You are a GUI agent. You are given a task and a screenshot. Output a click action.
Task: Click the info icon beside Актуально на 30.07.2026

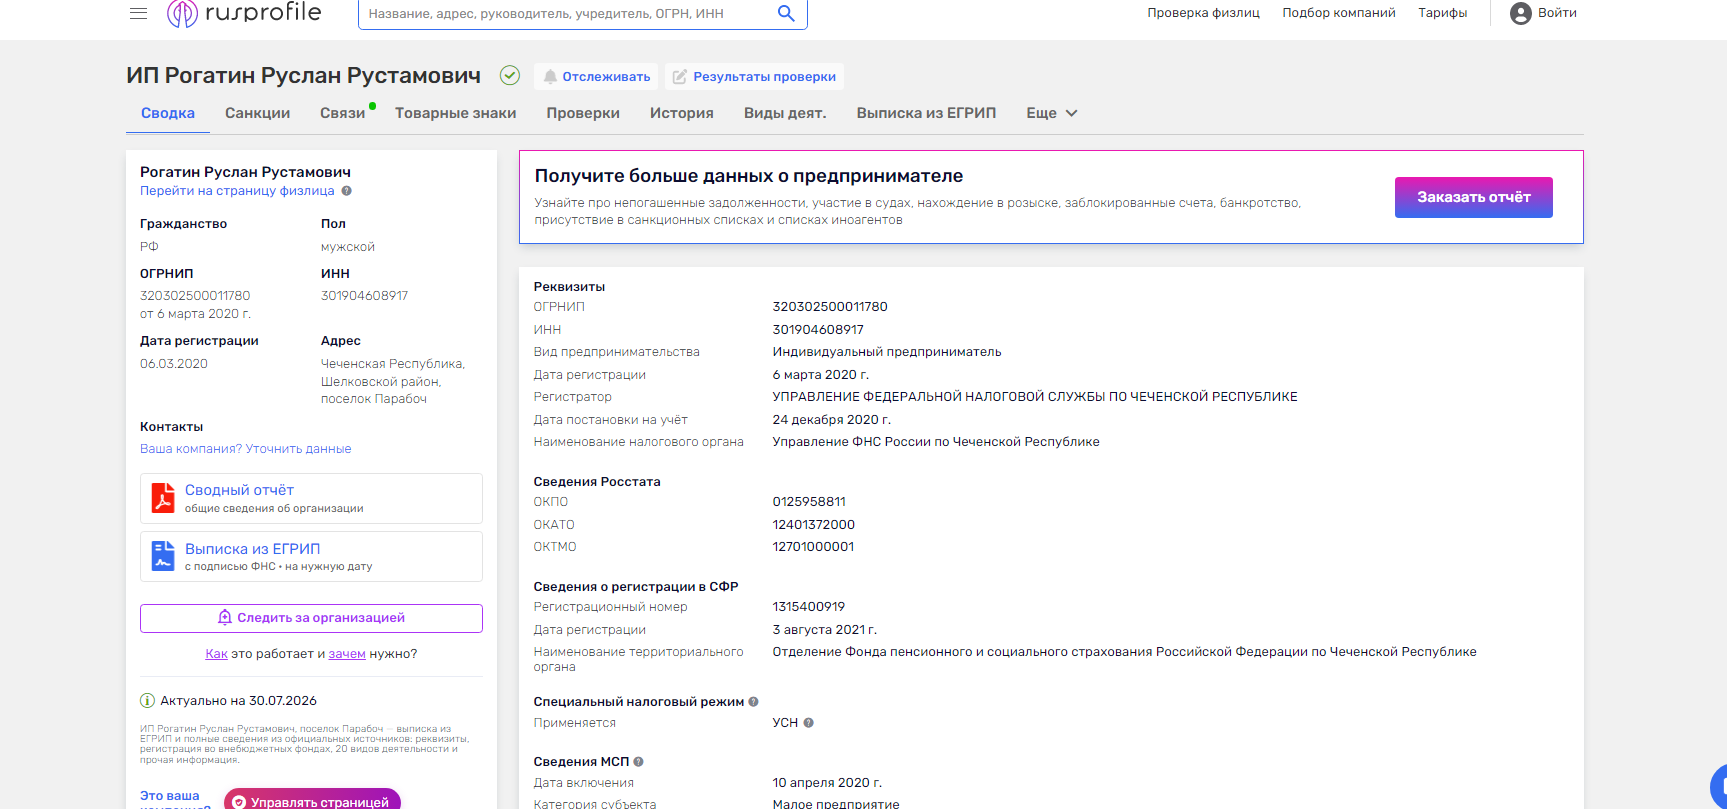click(148, 701)
